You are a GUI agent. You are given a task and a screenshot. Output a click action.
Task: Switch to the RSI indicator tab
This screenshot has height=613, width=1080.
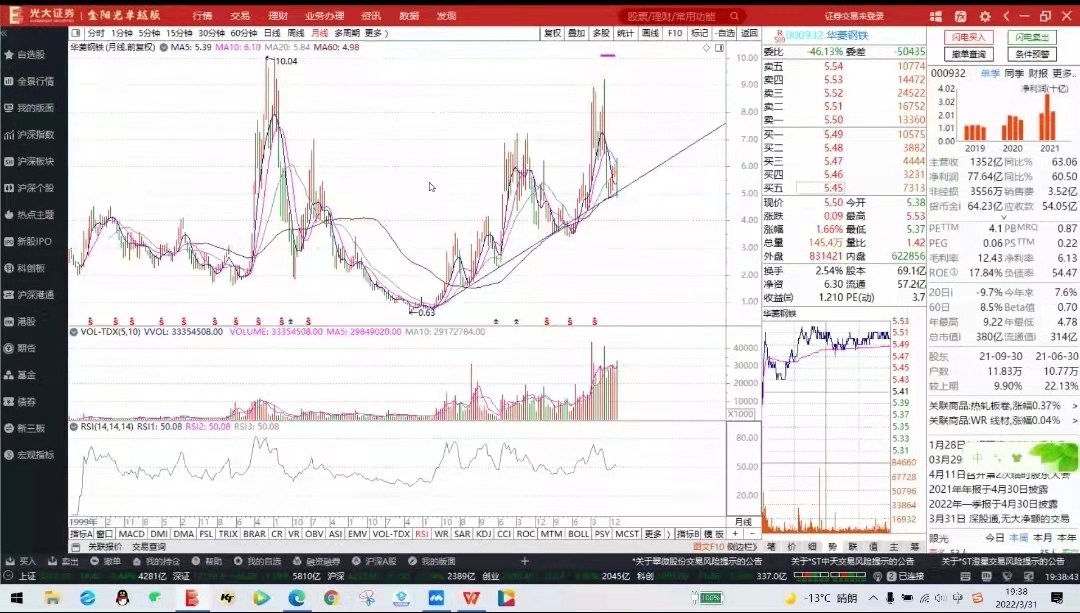[422, 534]
